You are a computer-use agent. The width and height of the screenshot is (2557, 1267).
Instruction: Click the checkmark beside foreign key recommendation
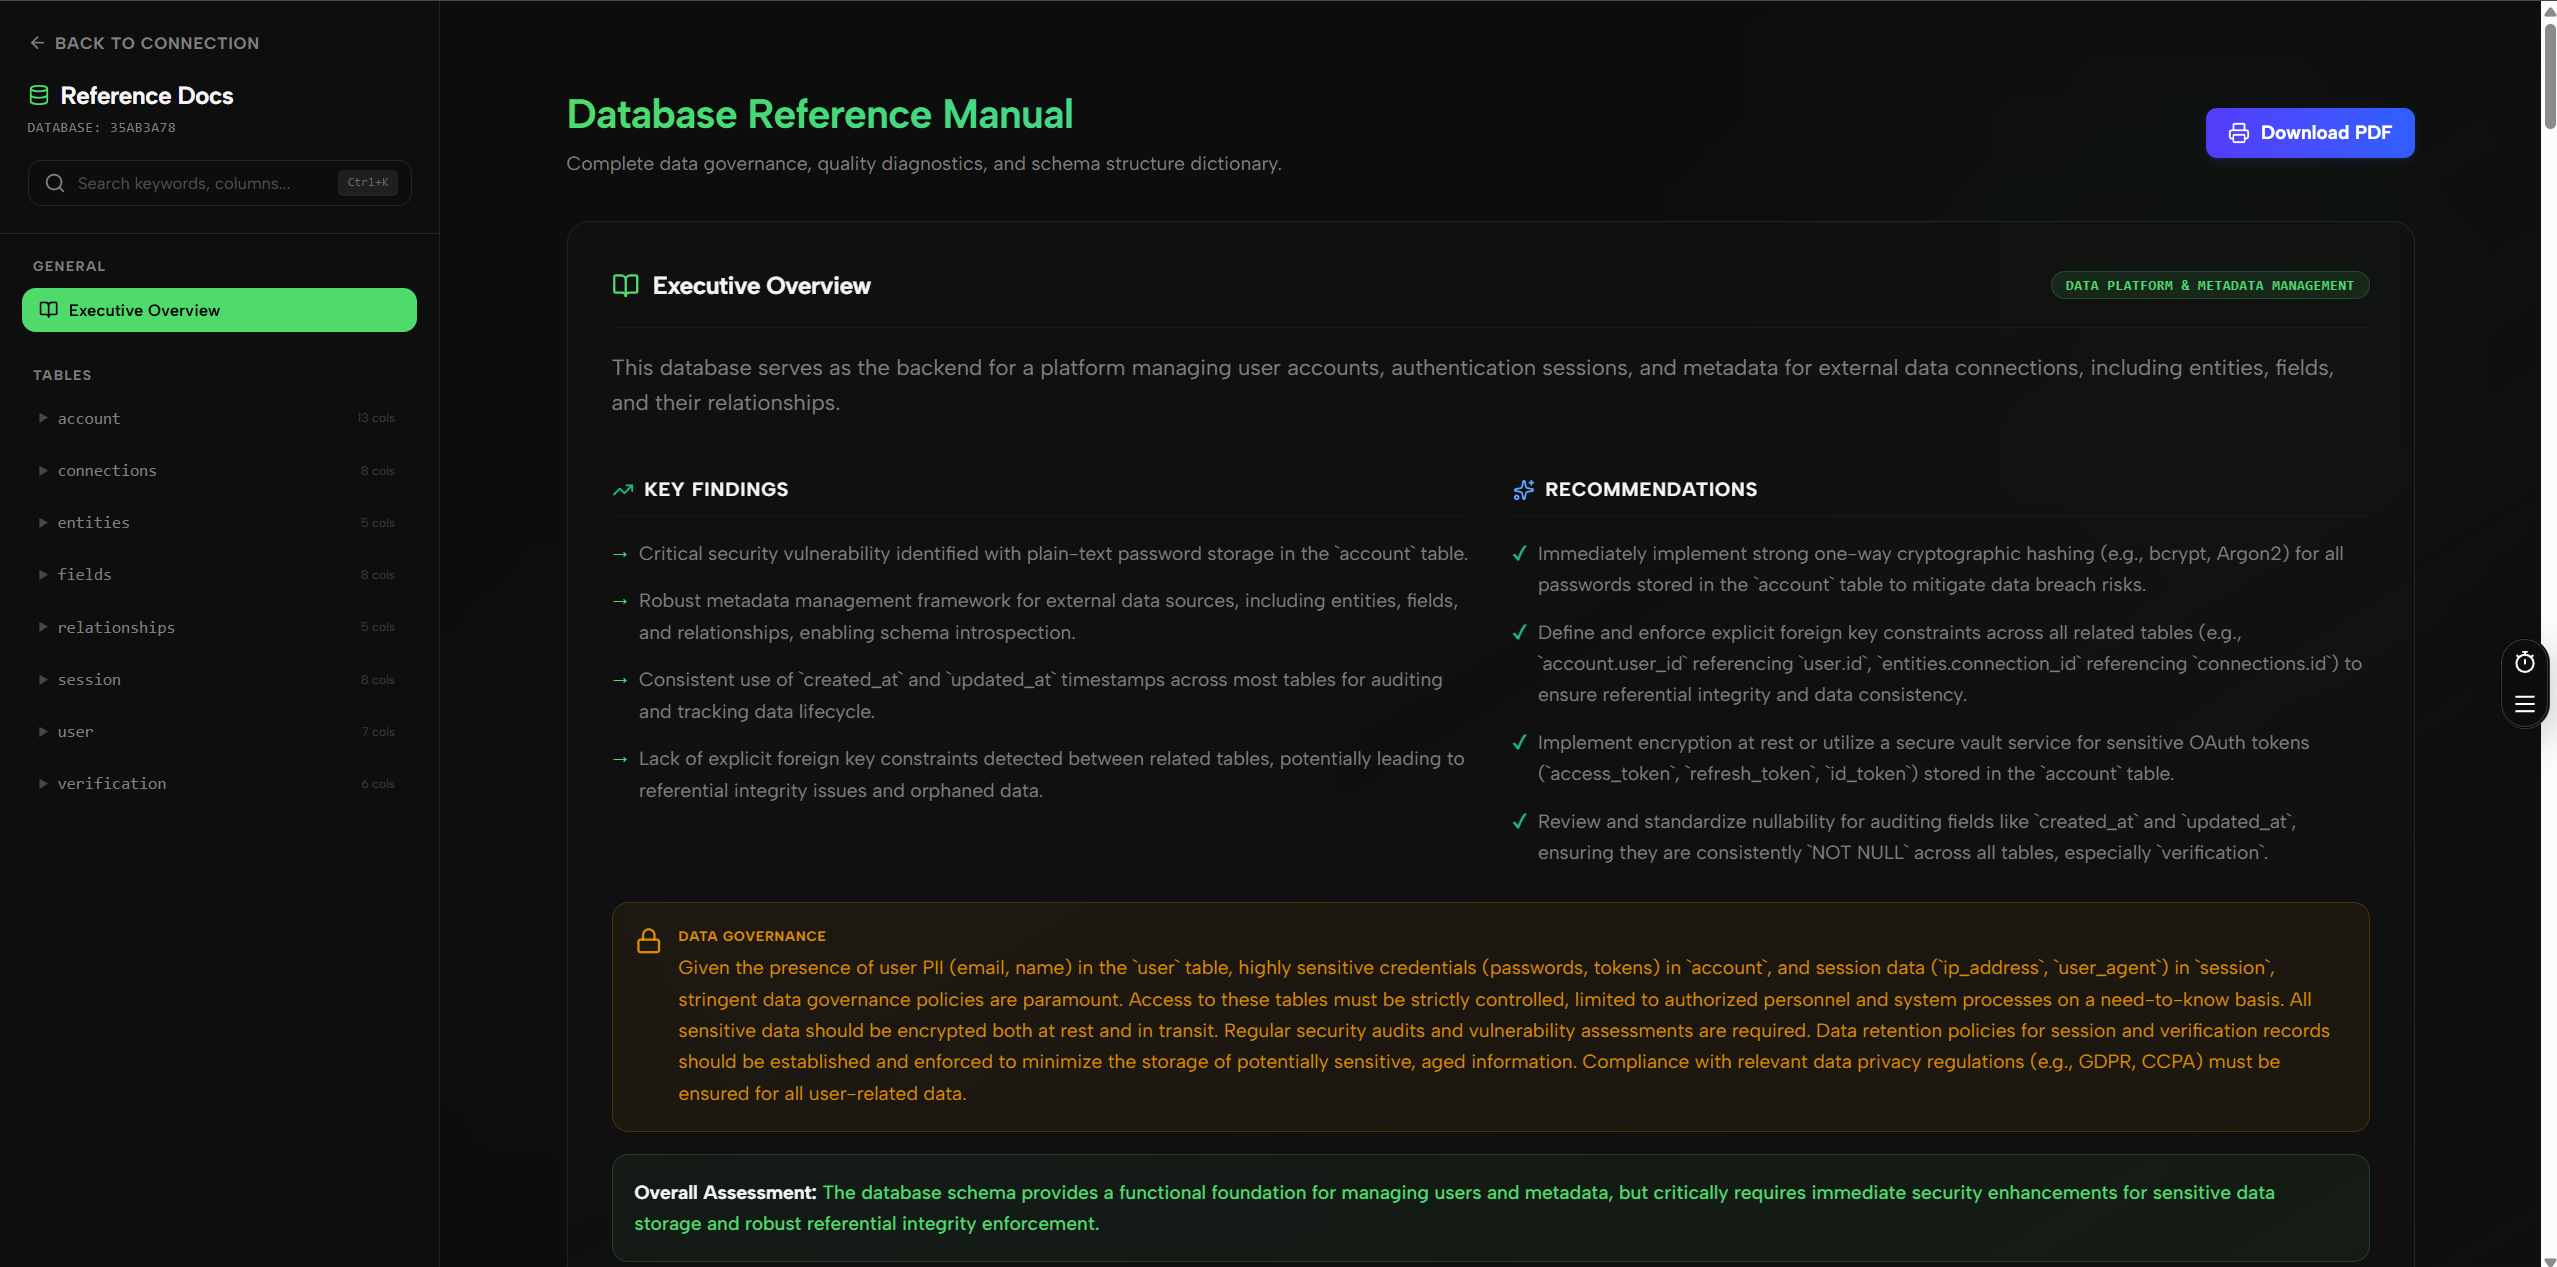pyautogui.click(x=1519, y=632)
